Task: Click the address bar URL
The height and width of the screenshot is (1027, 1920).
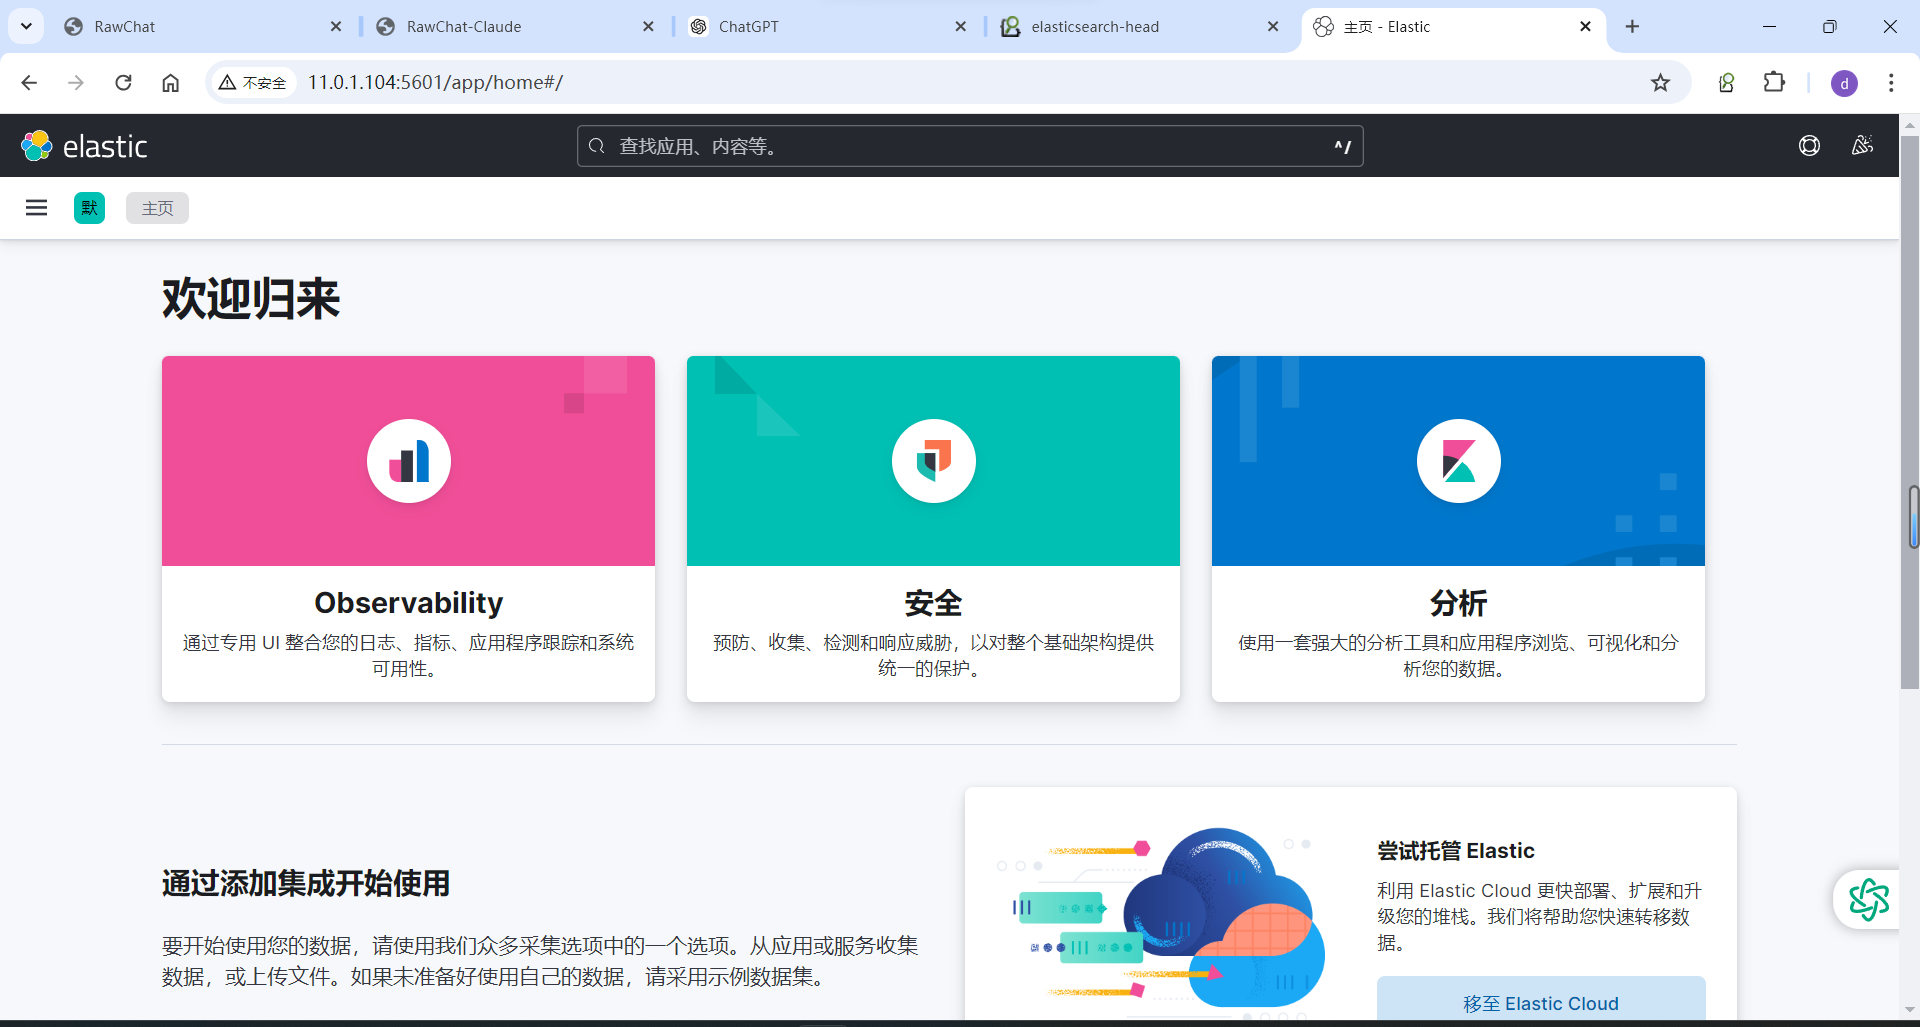Action: coord(435,82)
